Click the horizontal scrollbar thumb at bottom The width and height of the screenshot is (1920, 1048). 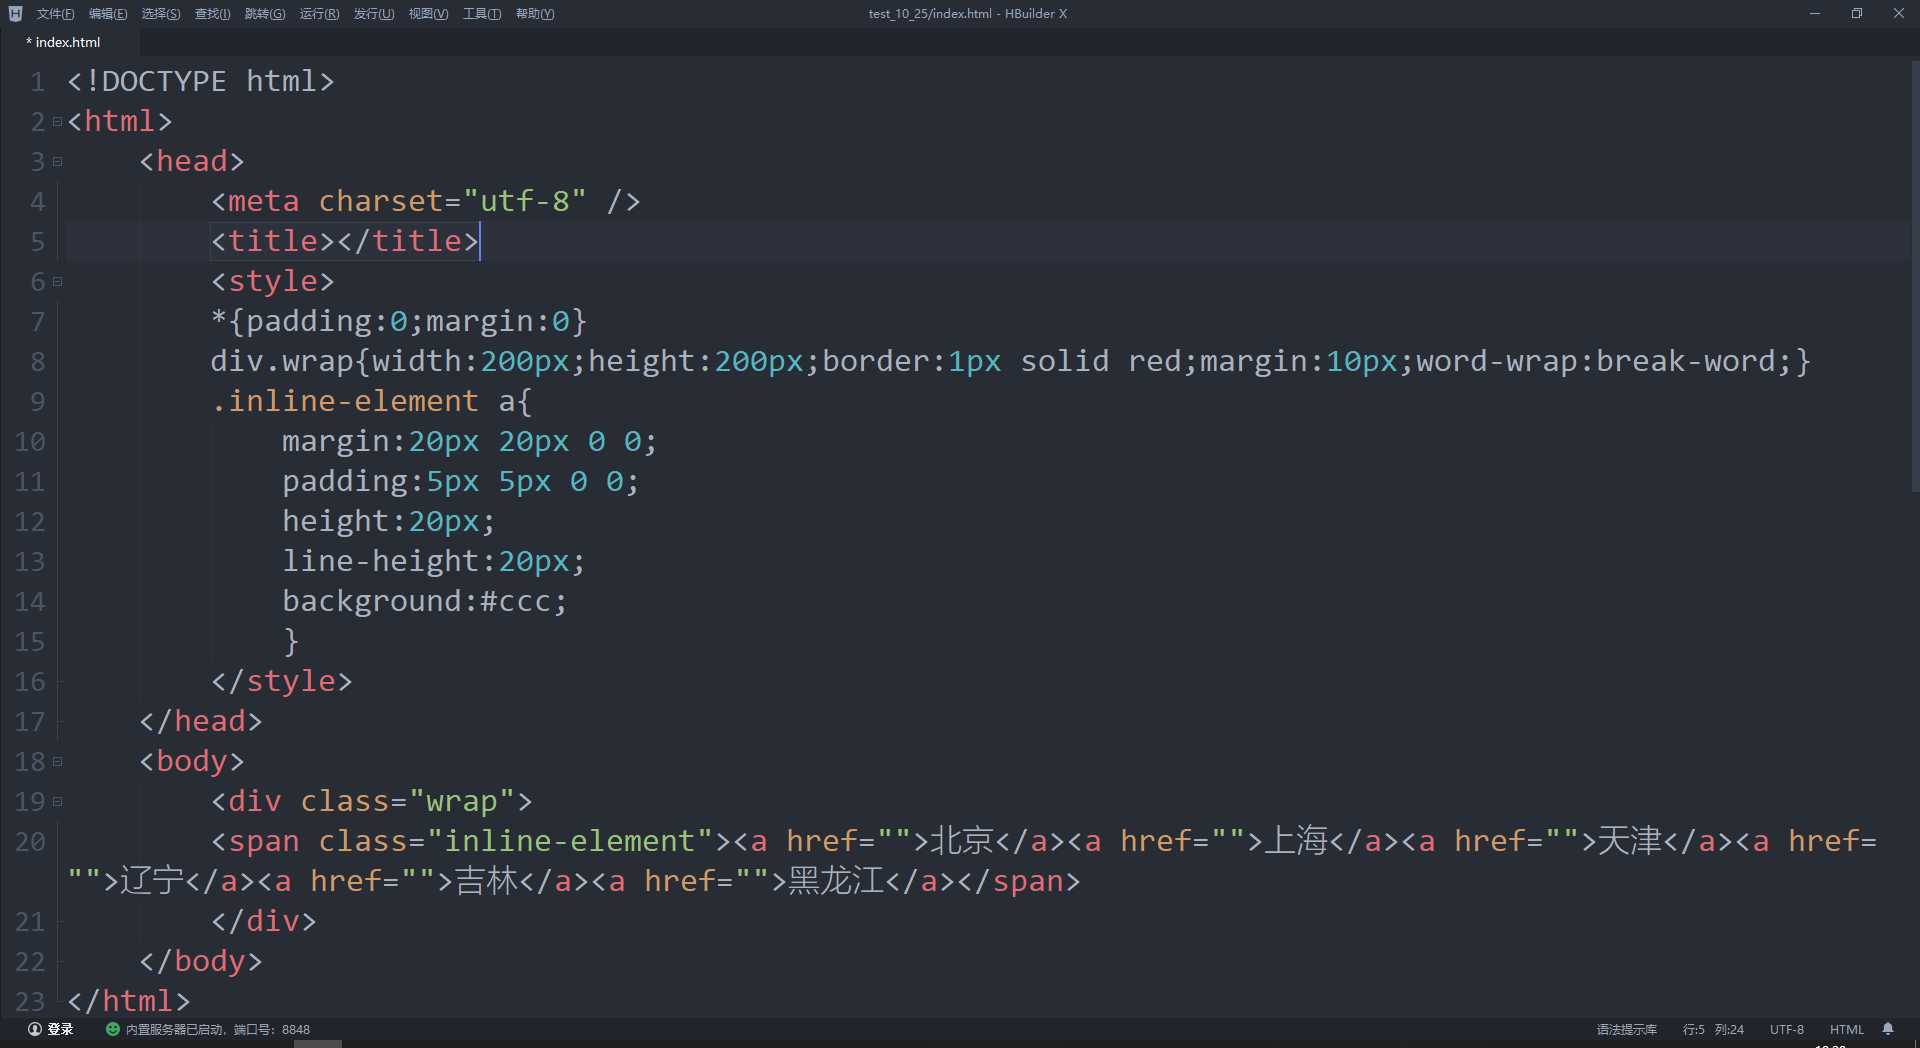pyautogui.click(x=318, y=1043)
